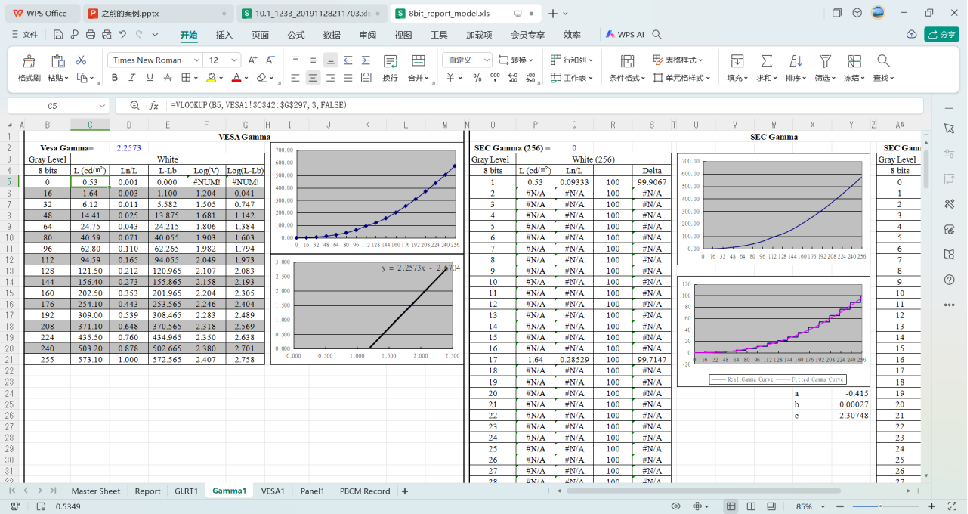The width and height of the screenshot is (968, 514).
Task: Open the help icon in right sidebar
Action: point(949,280)
